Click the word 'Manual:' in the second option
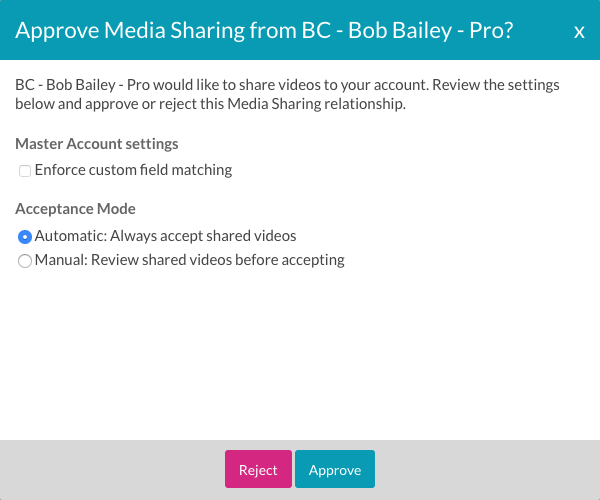The height and width of the screenshot is (500, 600). click(61, 260)
